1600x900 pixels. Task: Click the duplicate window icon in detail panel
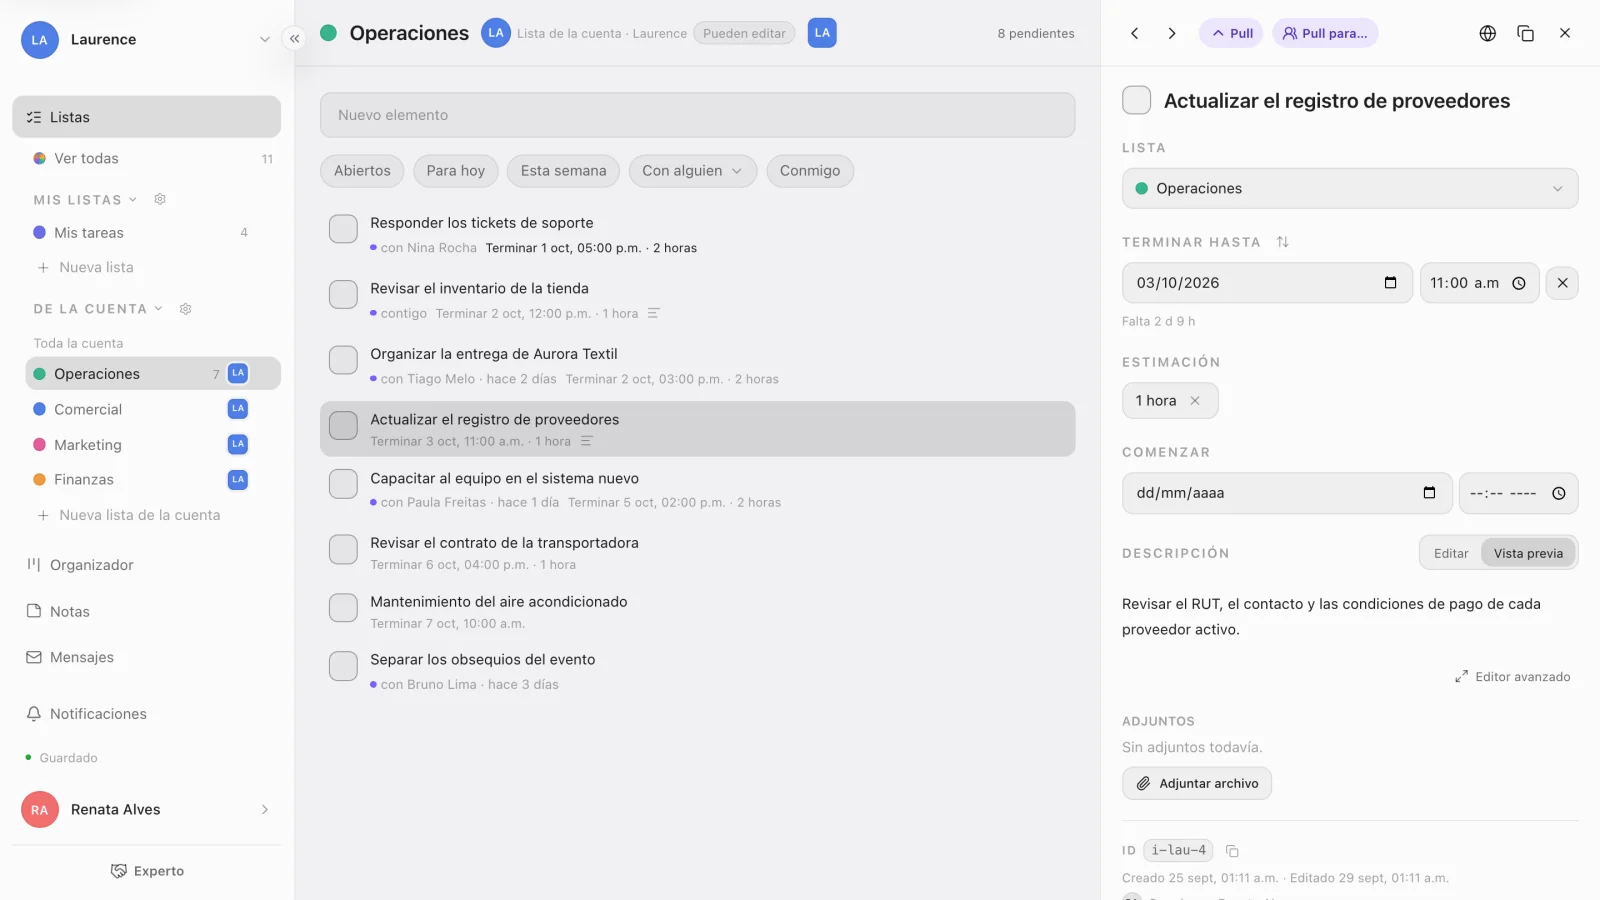coord(1526,33)
